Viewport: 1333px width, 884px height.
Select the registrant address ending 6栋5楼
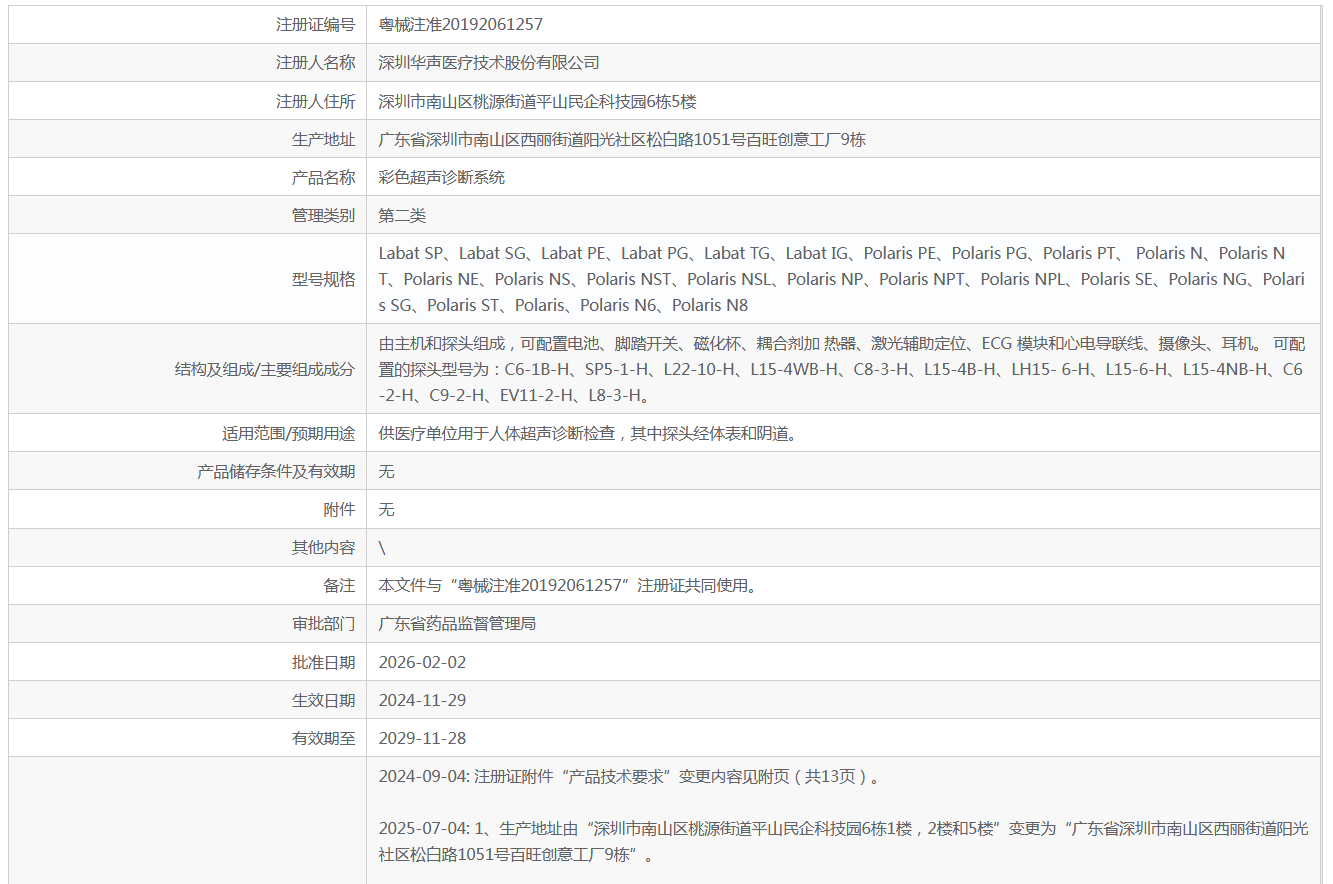tap(537, 101)
